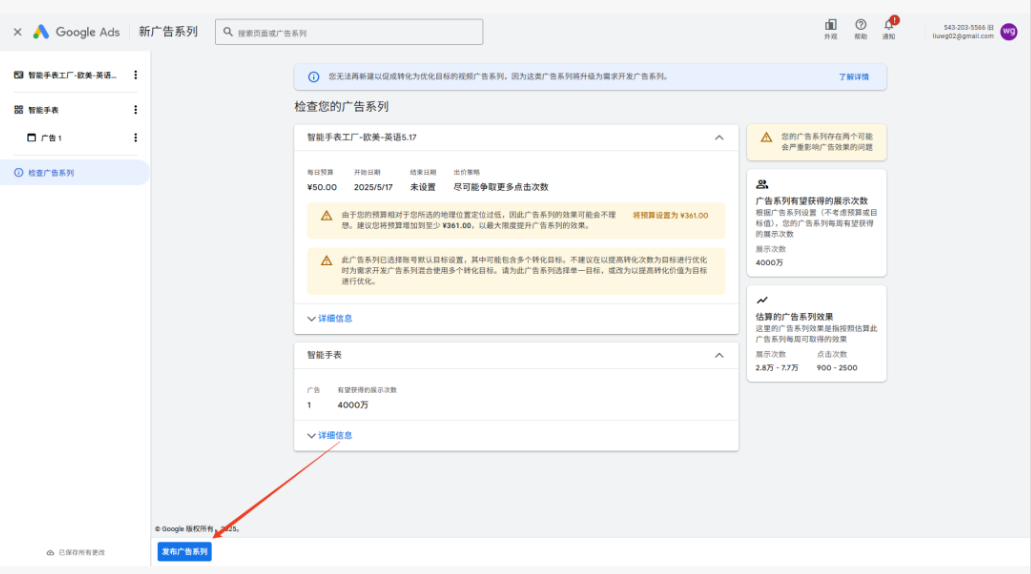Click the trend line icon in estimate card
The height and width of the screenshot is (574, 1031).
[x=762, y=300]
